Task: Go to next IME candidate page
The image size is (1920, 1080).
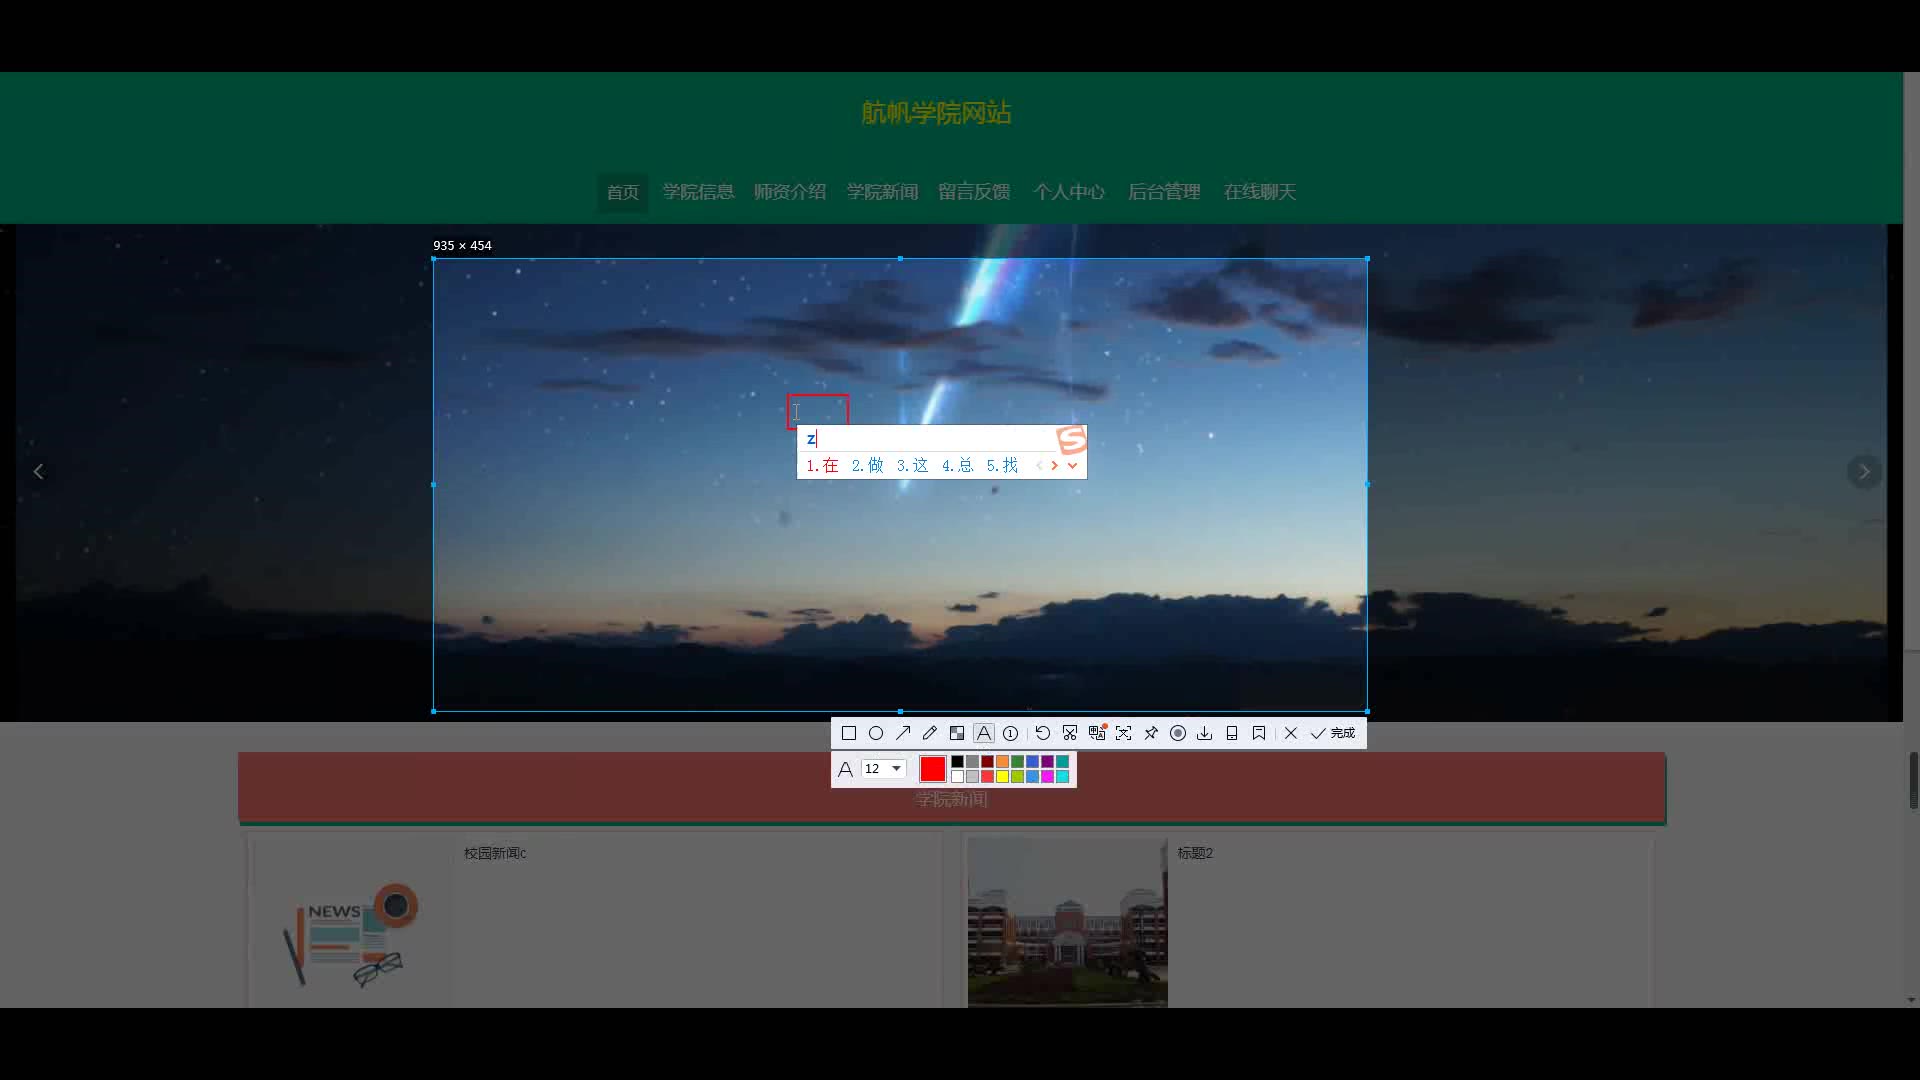Action: coord(1055,465)
